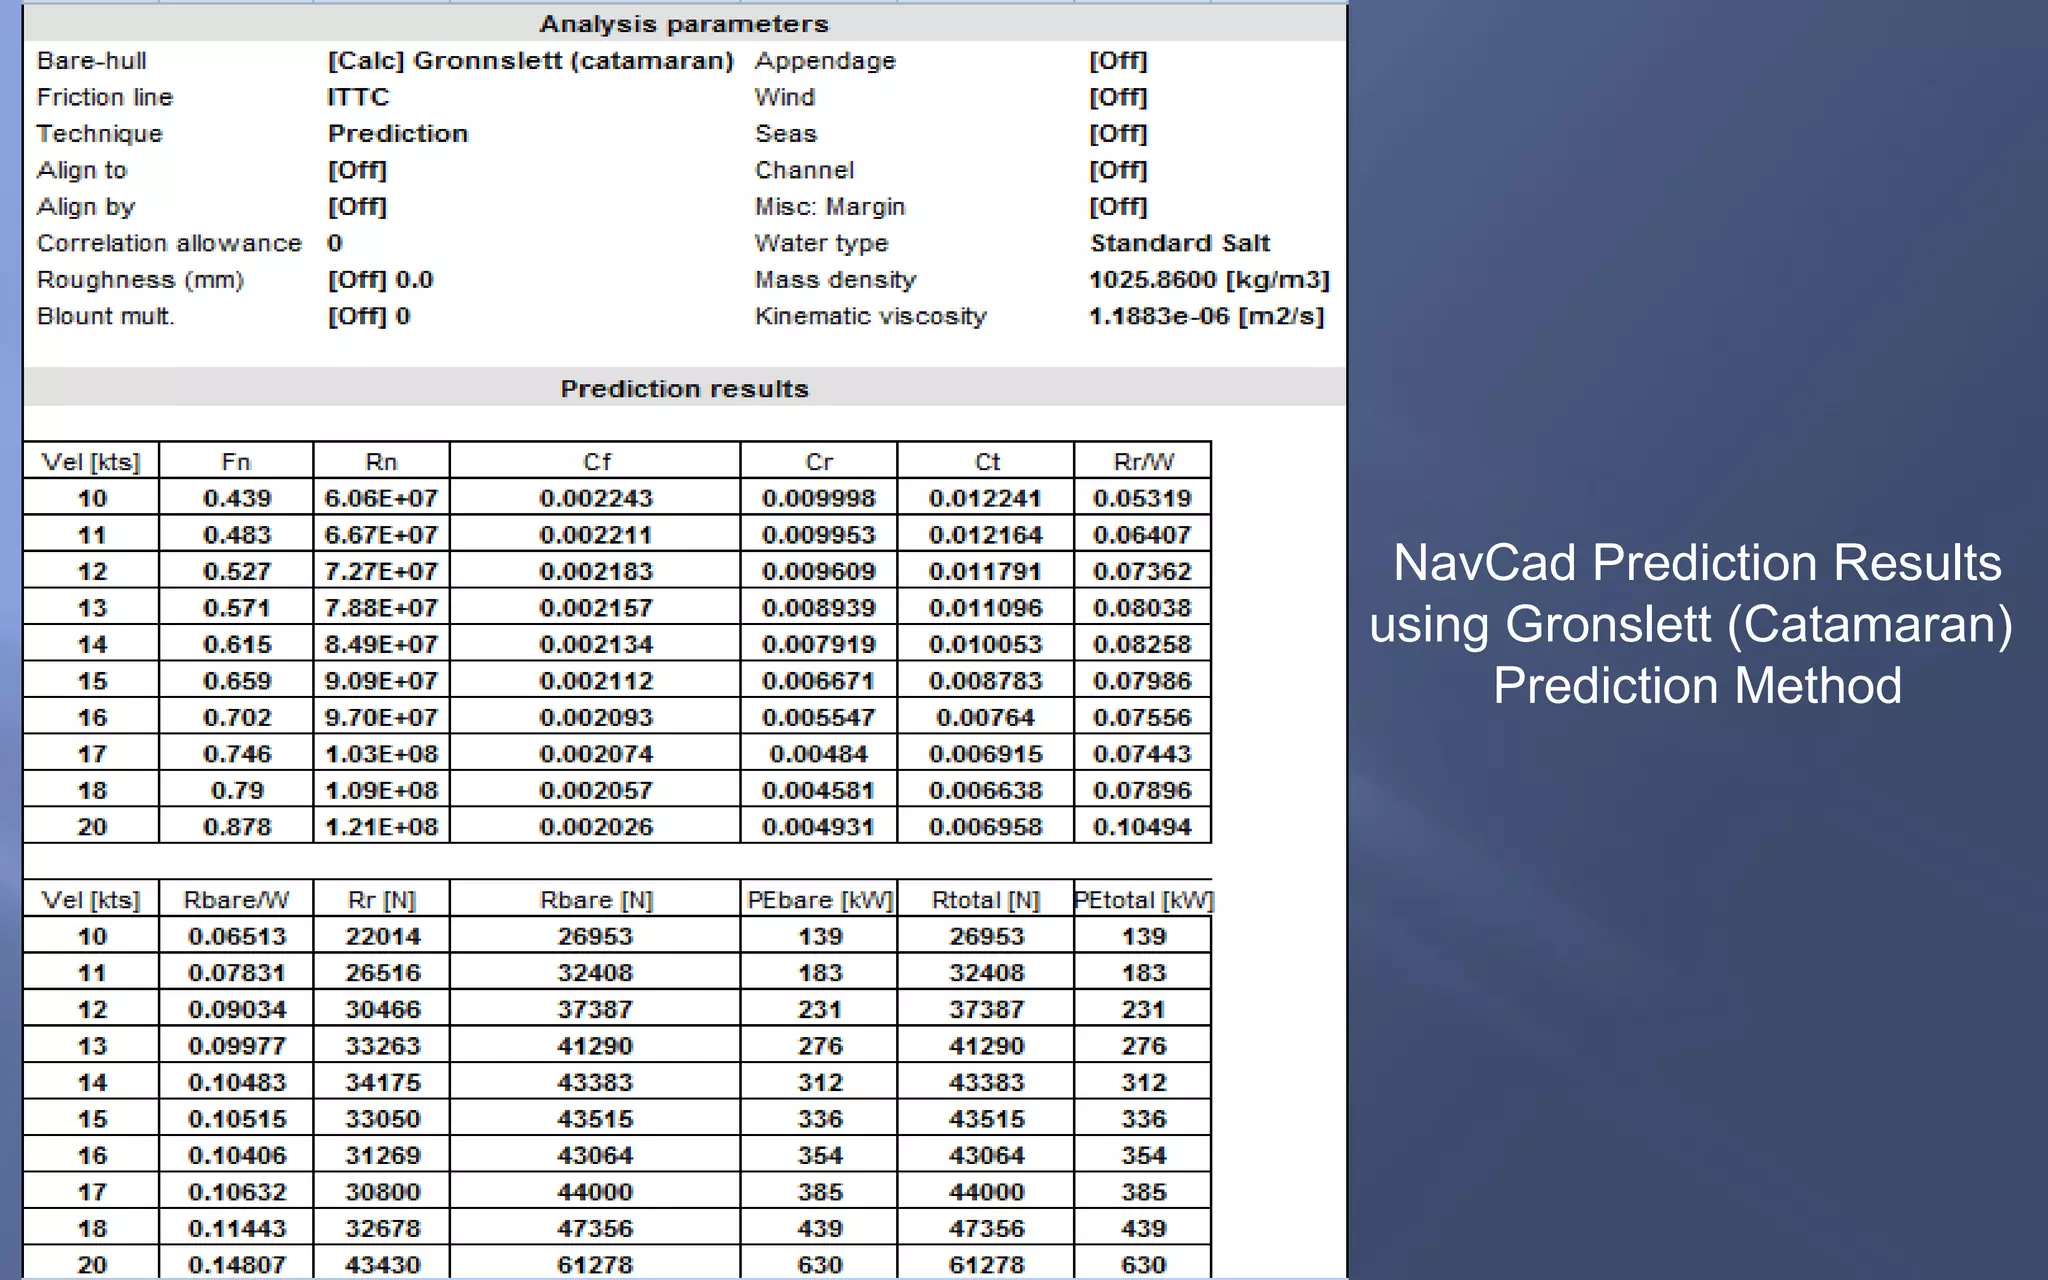The width and height of the screenshot is (2048, 1280).
Task: Click the Fn cell '0.439'
Action: (x=237, y=498)
